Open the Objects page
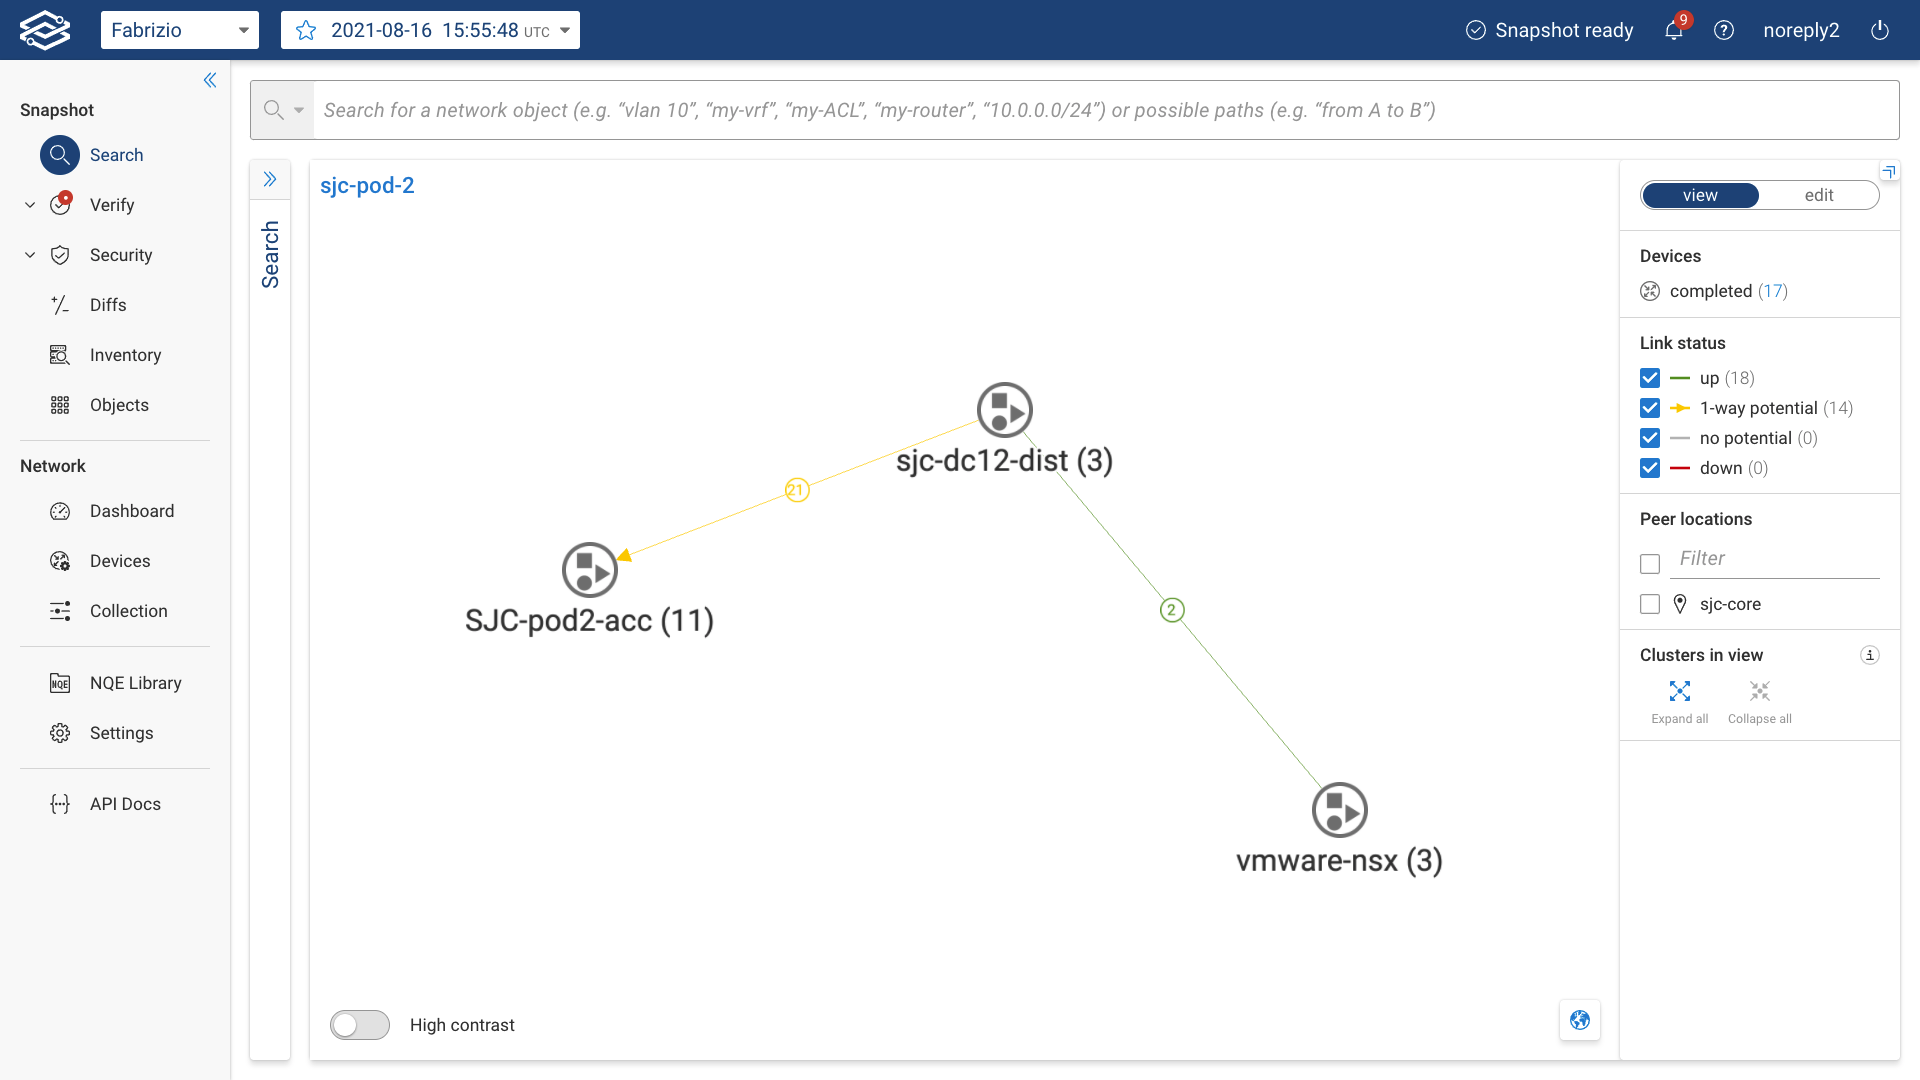The height and width of the screenshot is (1080, 1920). tap(119, 405)
